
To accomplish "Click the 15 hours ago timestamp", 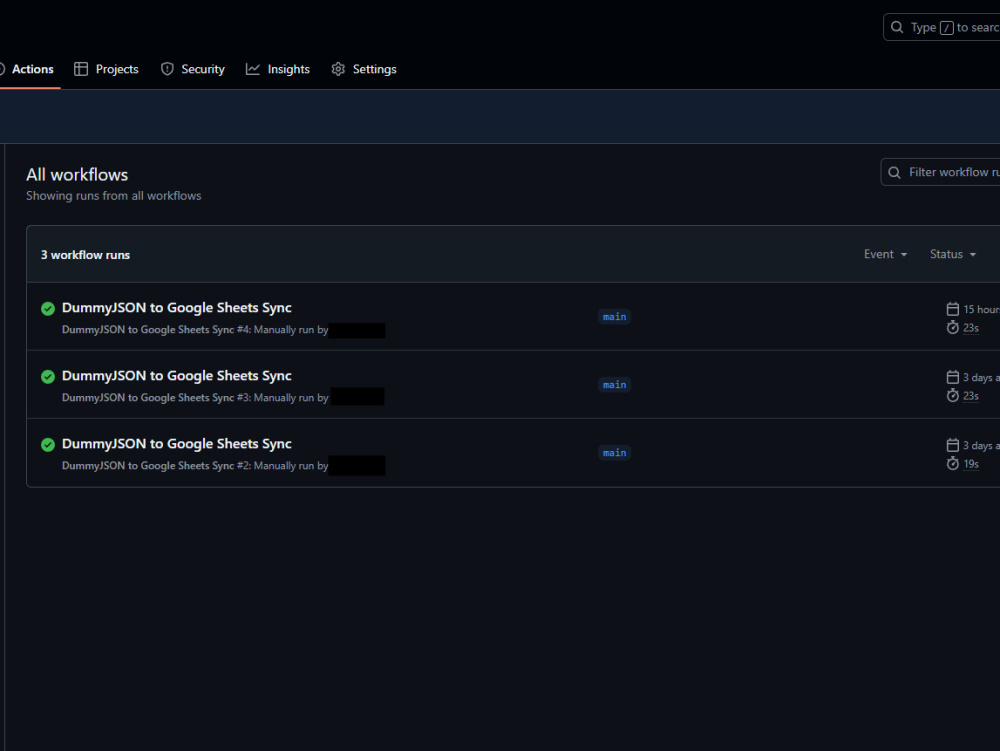I will (x=982, y=309).
